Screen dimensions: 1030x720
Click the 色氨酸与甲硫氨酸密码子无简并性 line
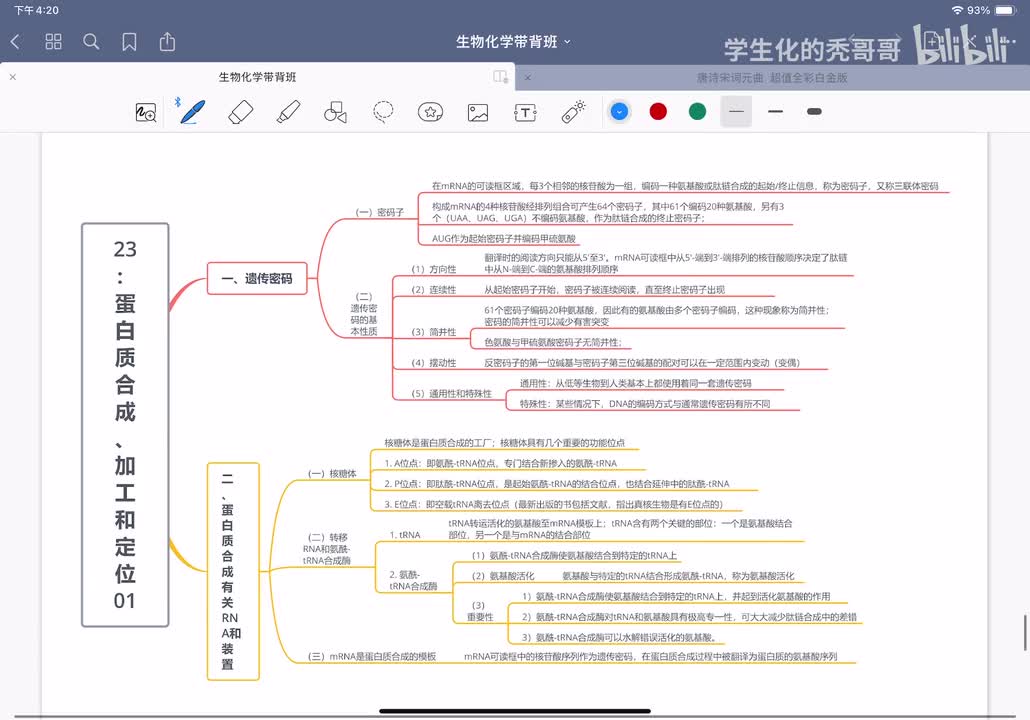[x=552, y=342]
